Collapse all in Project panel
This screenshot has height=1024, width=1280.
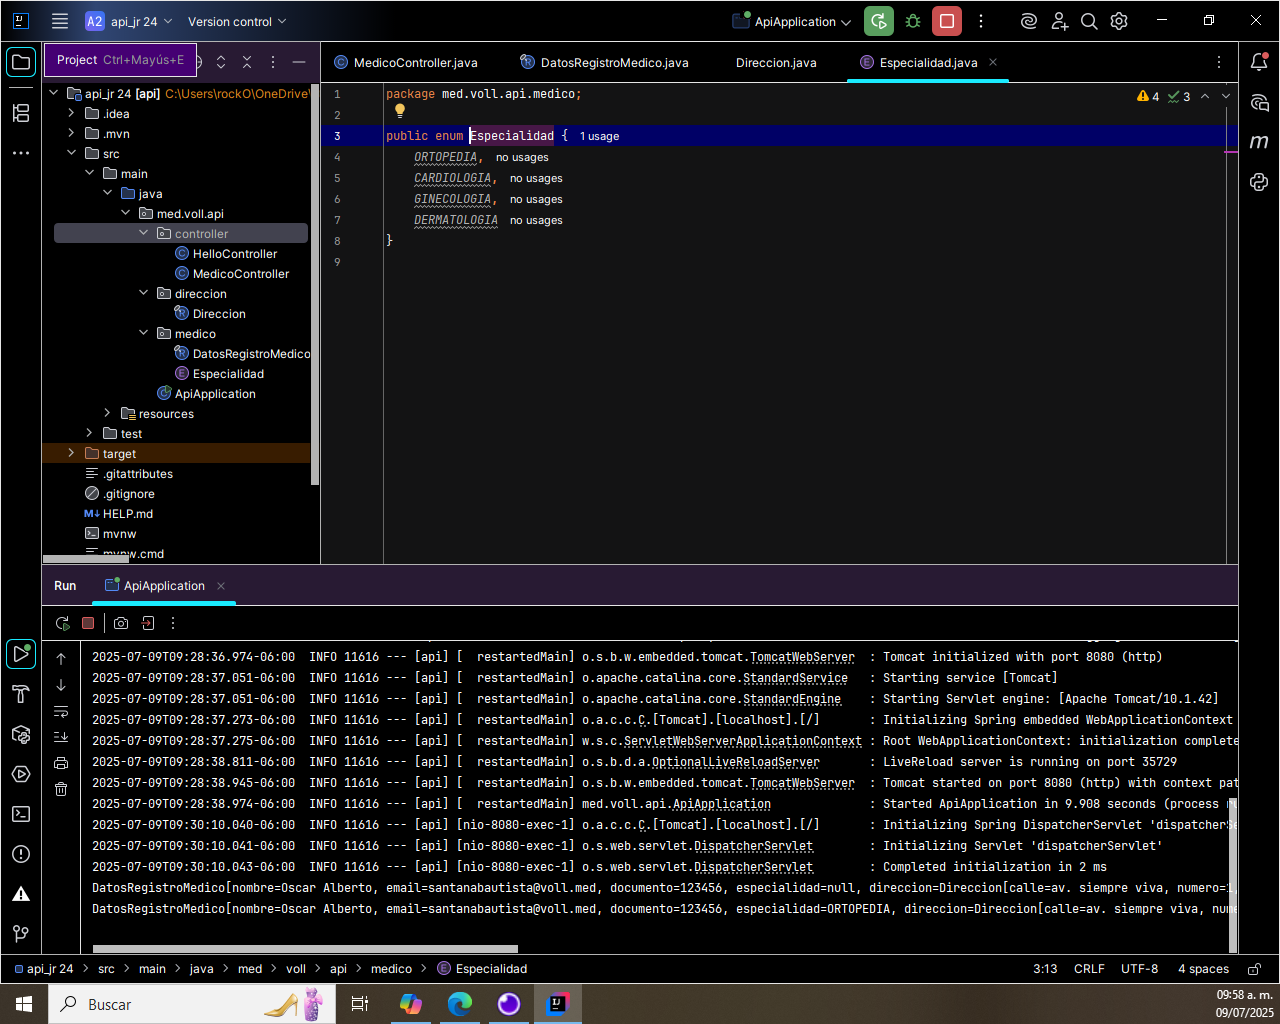(x=247, y=62)
